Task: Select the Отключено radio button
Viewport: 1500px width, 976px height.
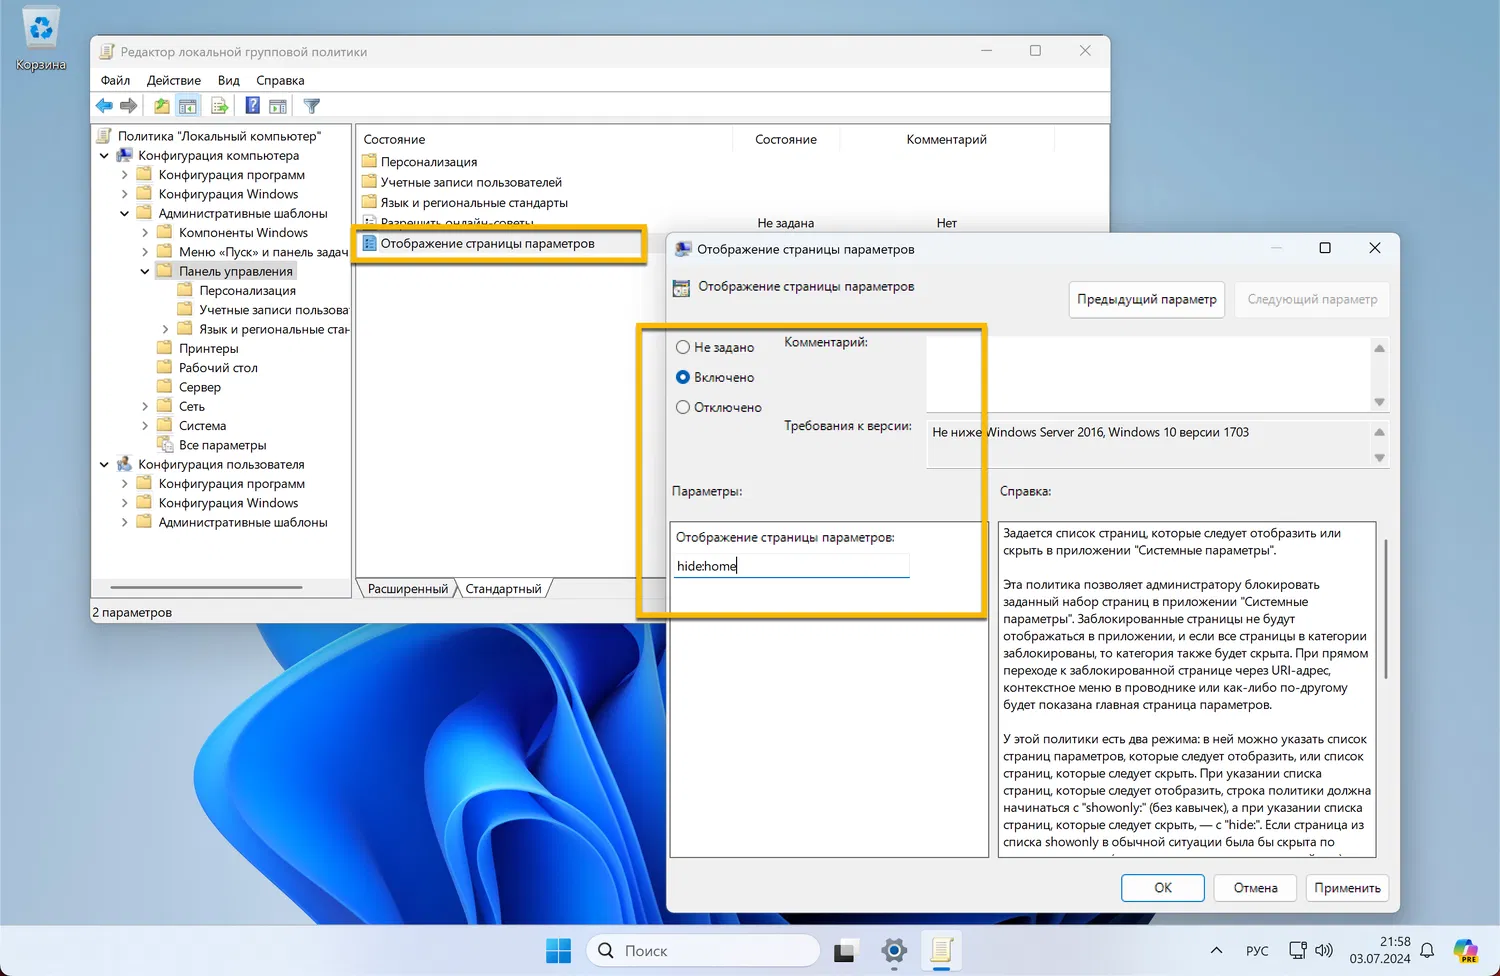Action: click(683, 407)
